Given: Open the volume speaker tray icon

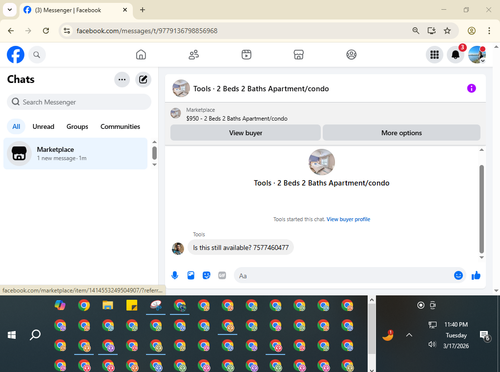Looking at the screenshot, I should click(x=432, y=344).
